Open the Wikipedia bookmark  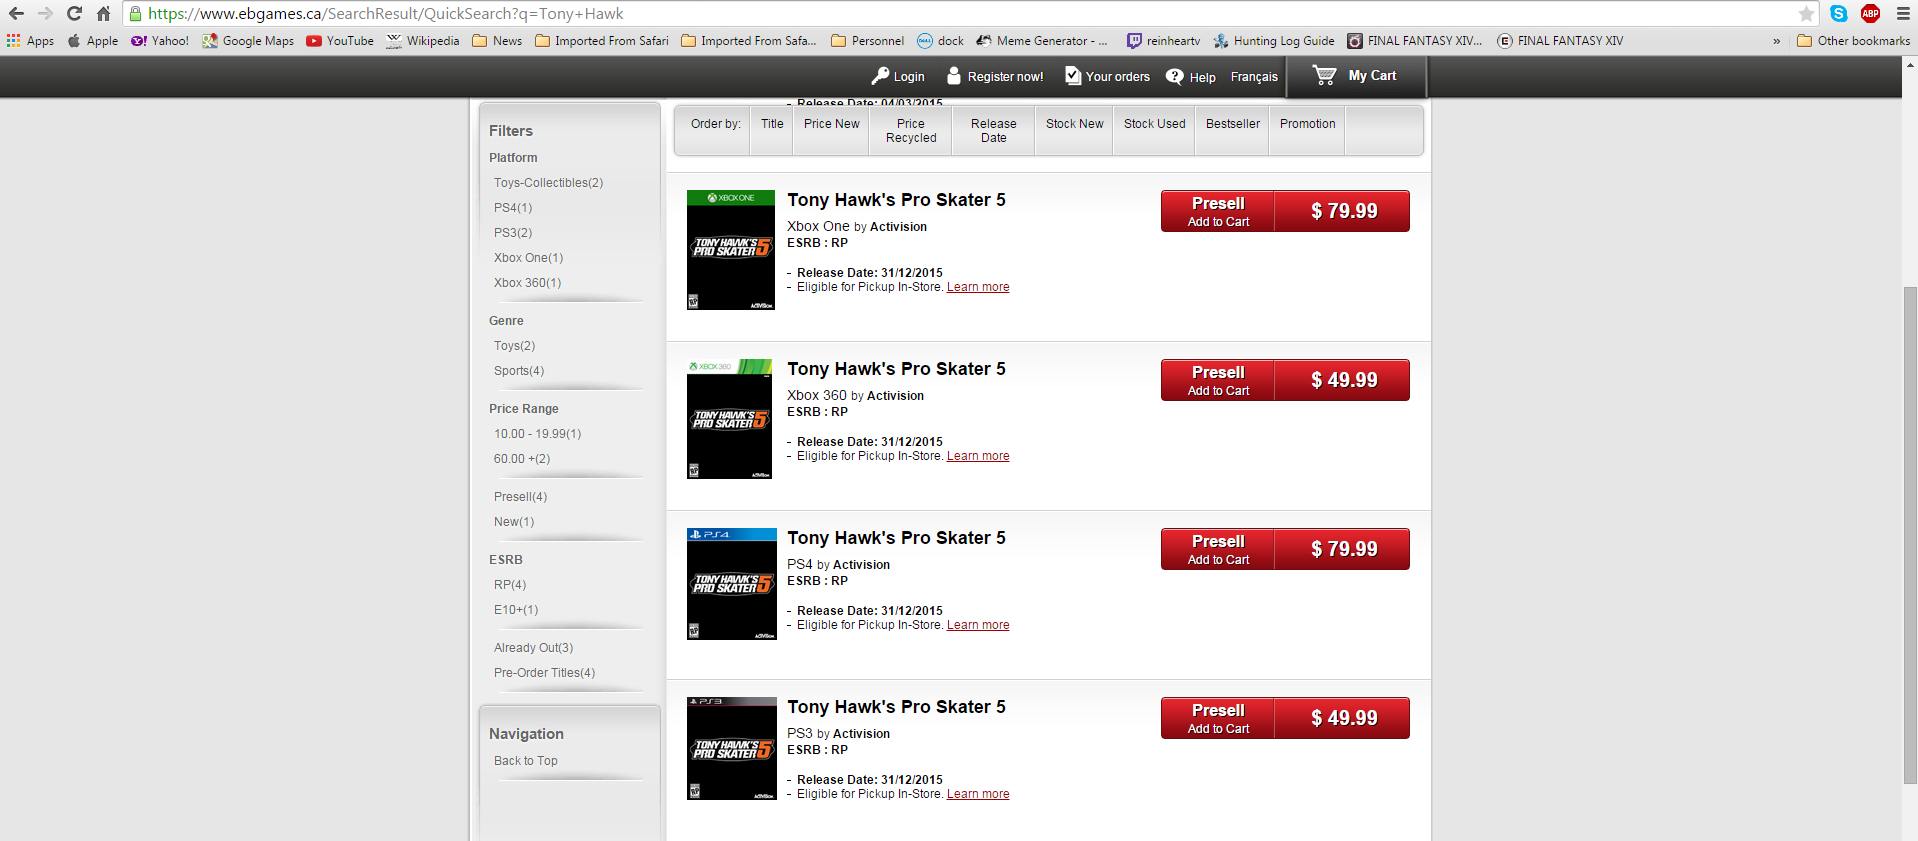point(423,41)
